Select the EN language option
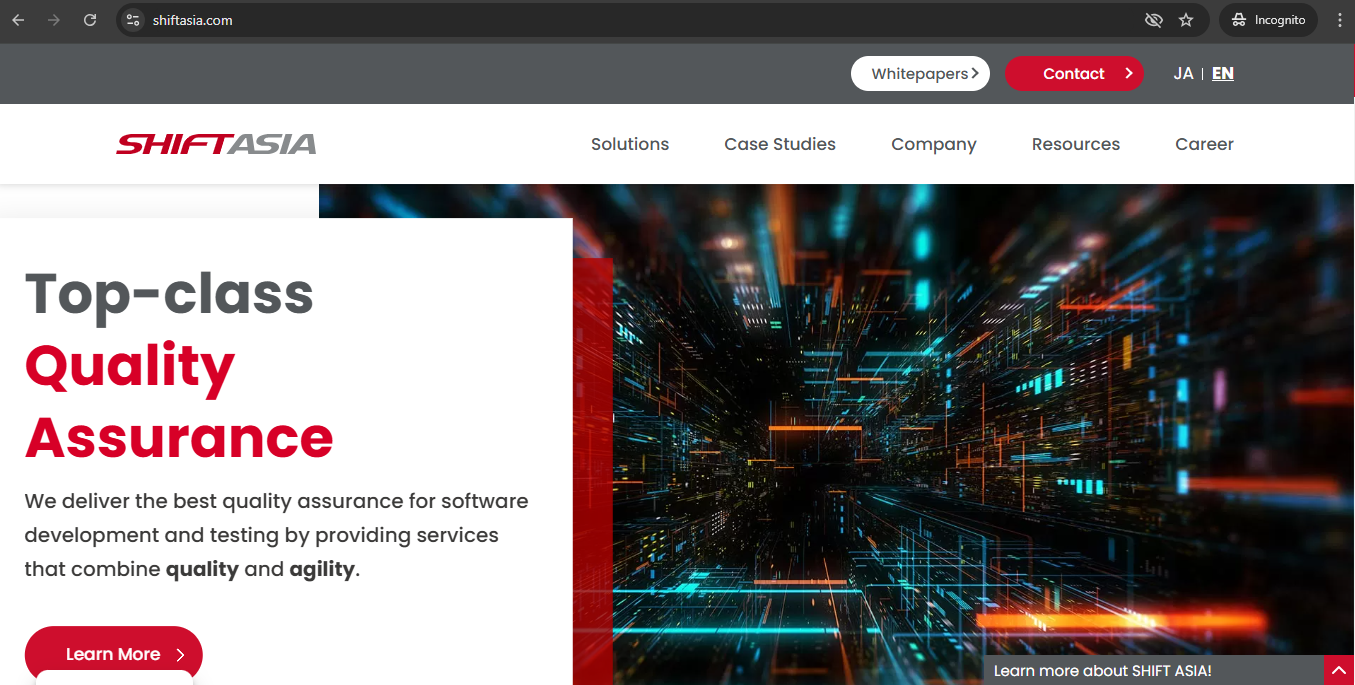This screenshot has height=685, width=1355. (x=1223, y=73)
